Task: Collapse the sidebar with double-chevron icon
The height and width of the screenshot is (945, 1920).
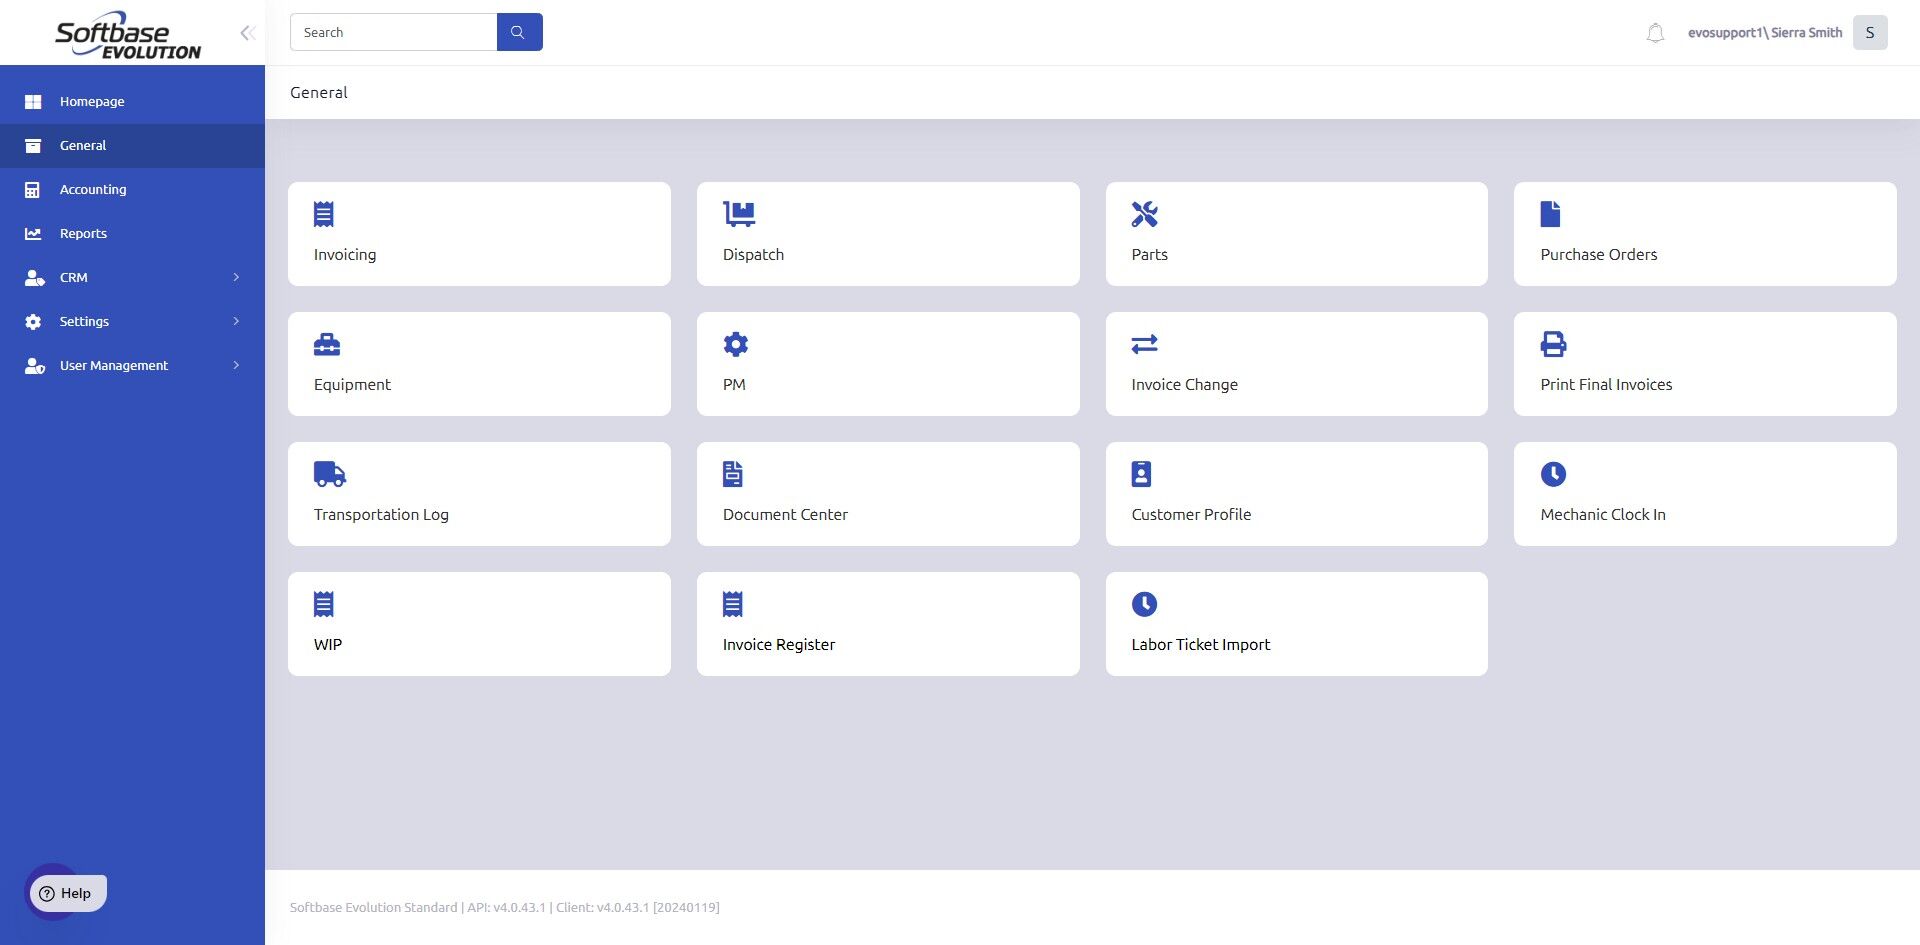Action: (x=247, y=33)
